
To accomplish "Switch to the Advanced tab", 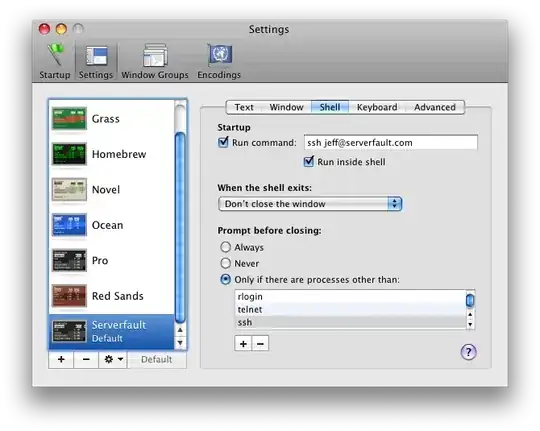I will click(x=435, y=107).
